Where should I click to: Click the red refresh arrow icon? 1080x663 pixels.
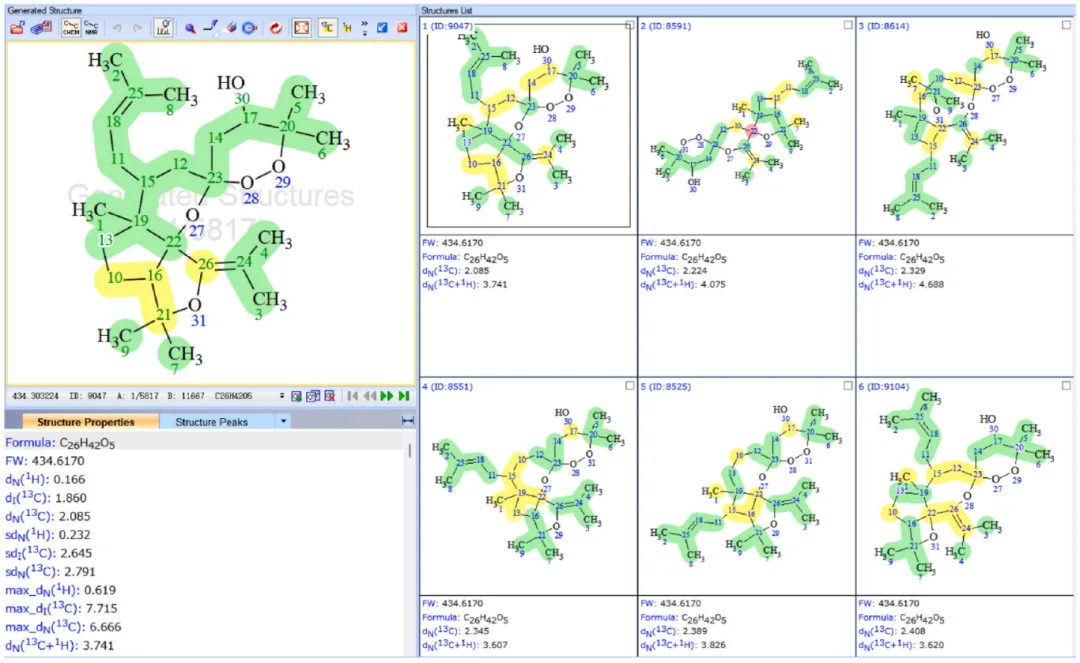coord(276,28)
